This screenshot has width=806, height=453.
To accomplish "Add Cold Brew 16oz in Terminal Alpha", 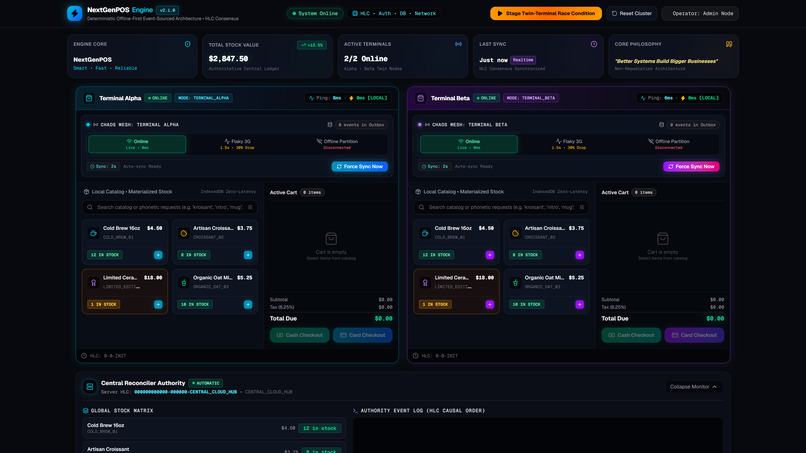I will click(x=158, y=255).
